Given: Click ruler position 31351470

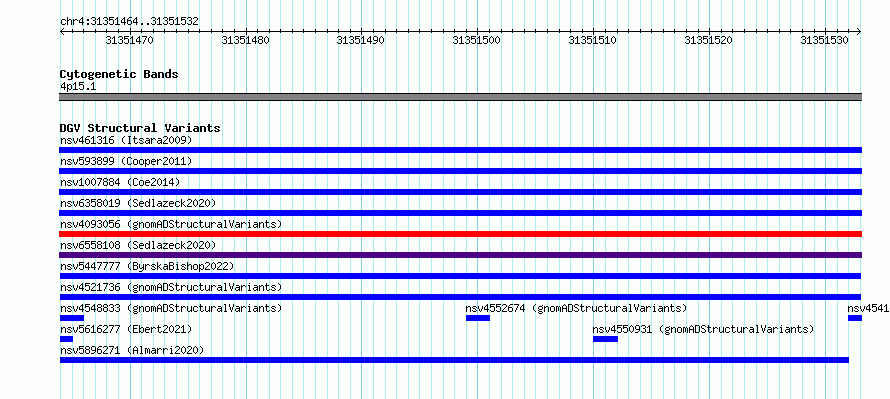Looking at the screenshot, I should (x=129, y=40).
